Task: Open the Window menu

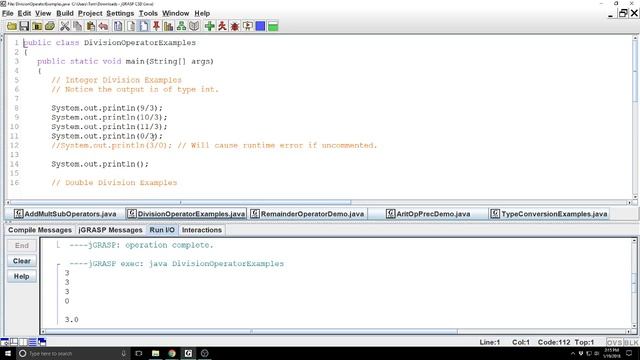Action: tap(176, 13)
